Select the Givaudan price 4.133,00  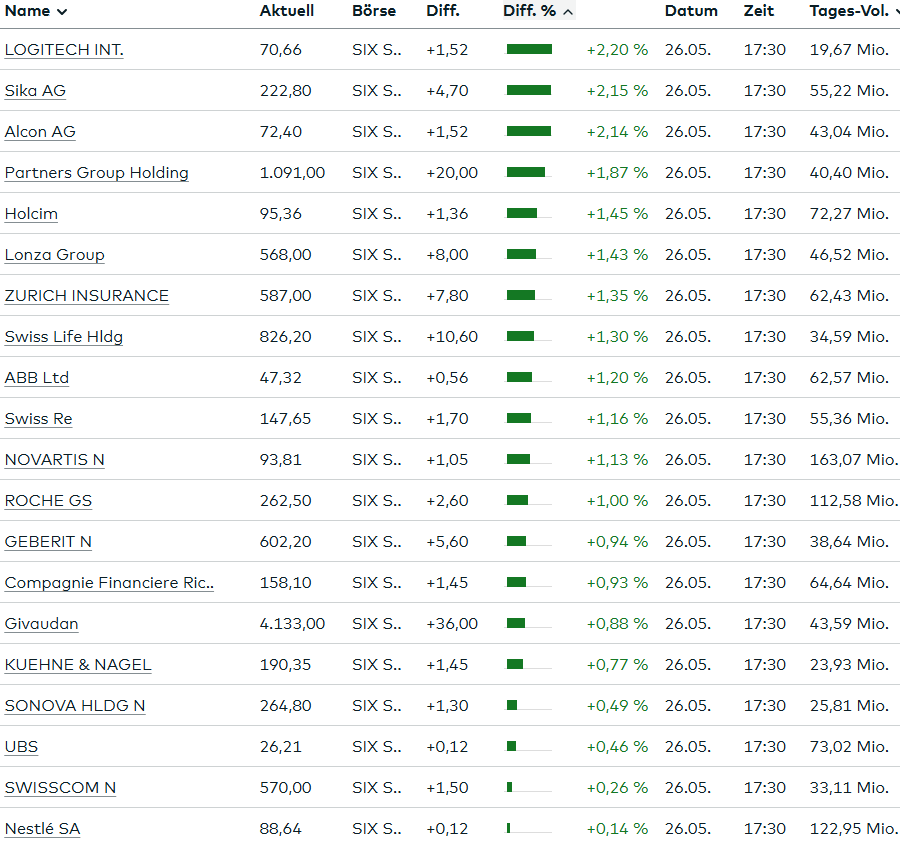pyautogui.click(x=292, y=624)
